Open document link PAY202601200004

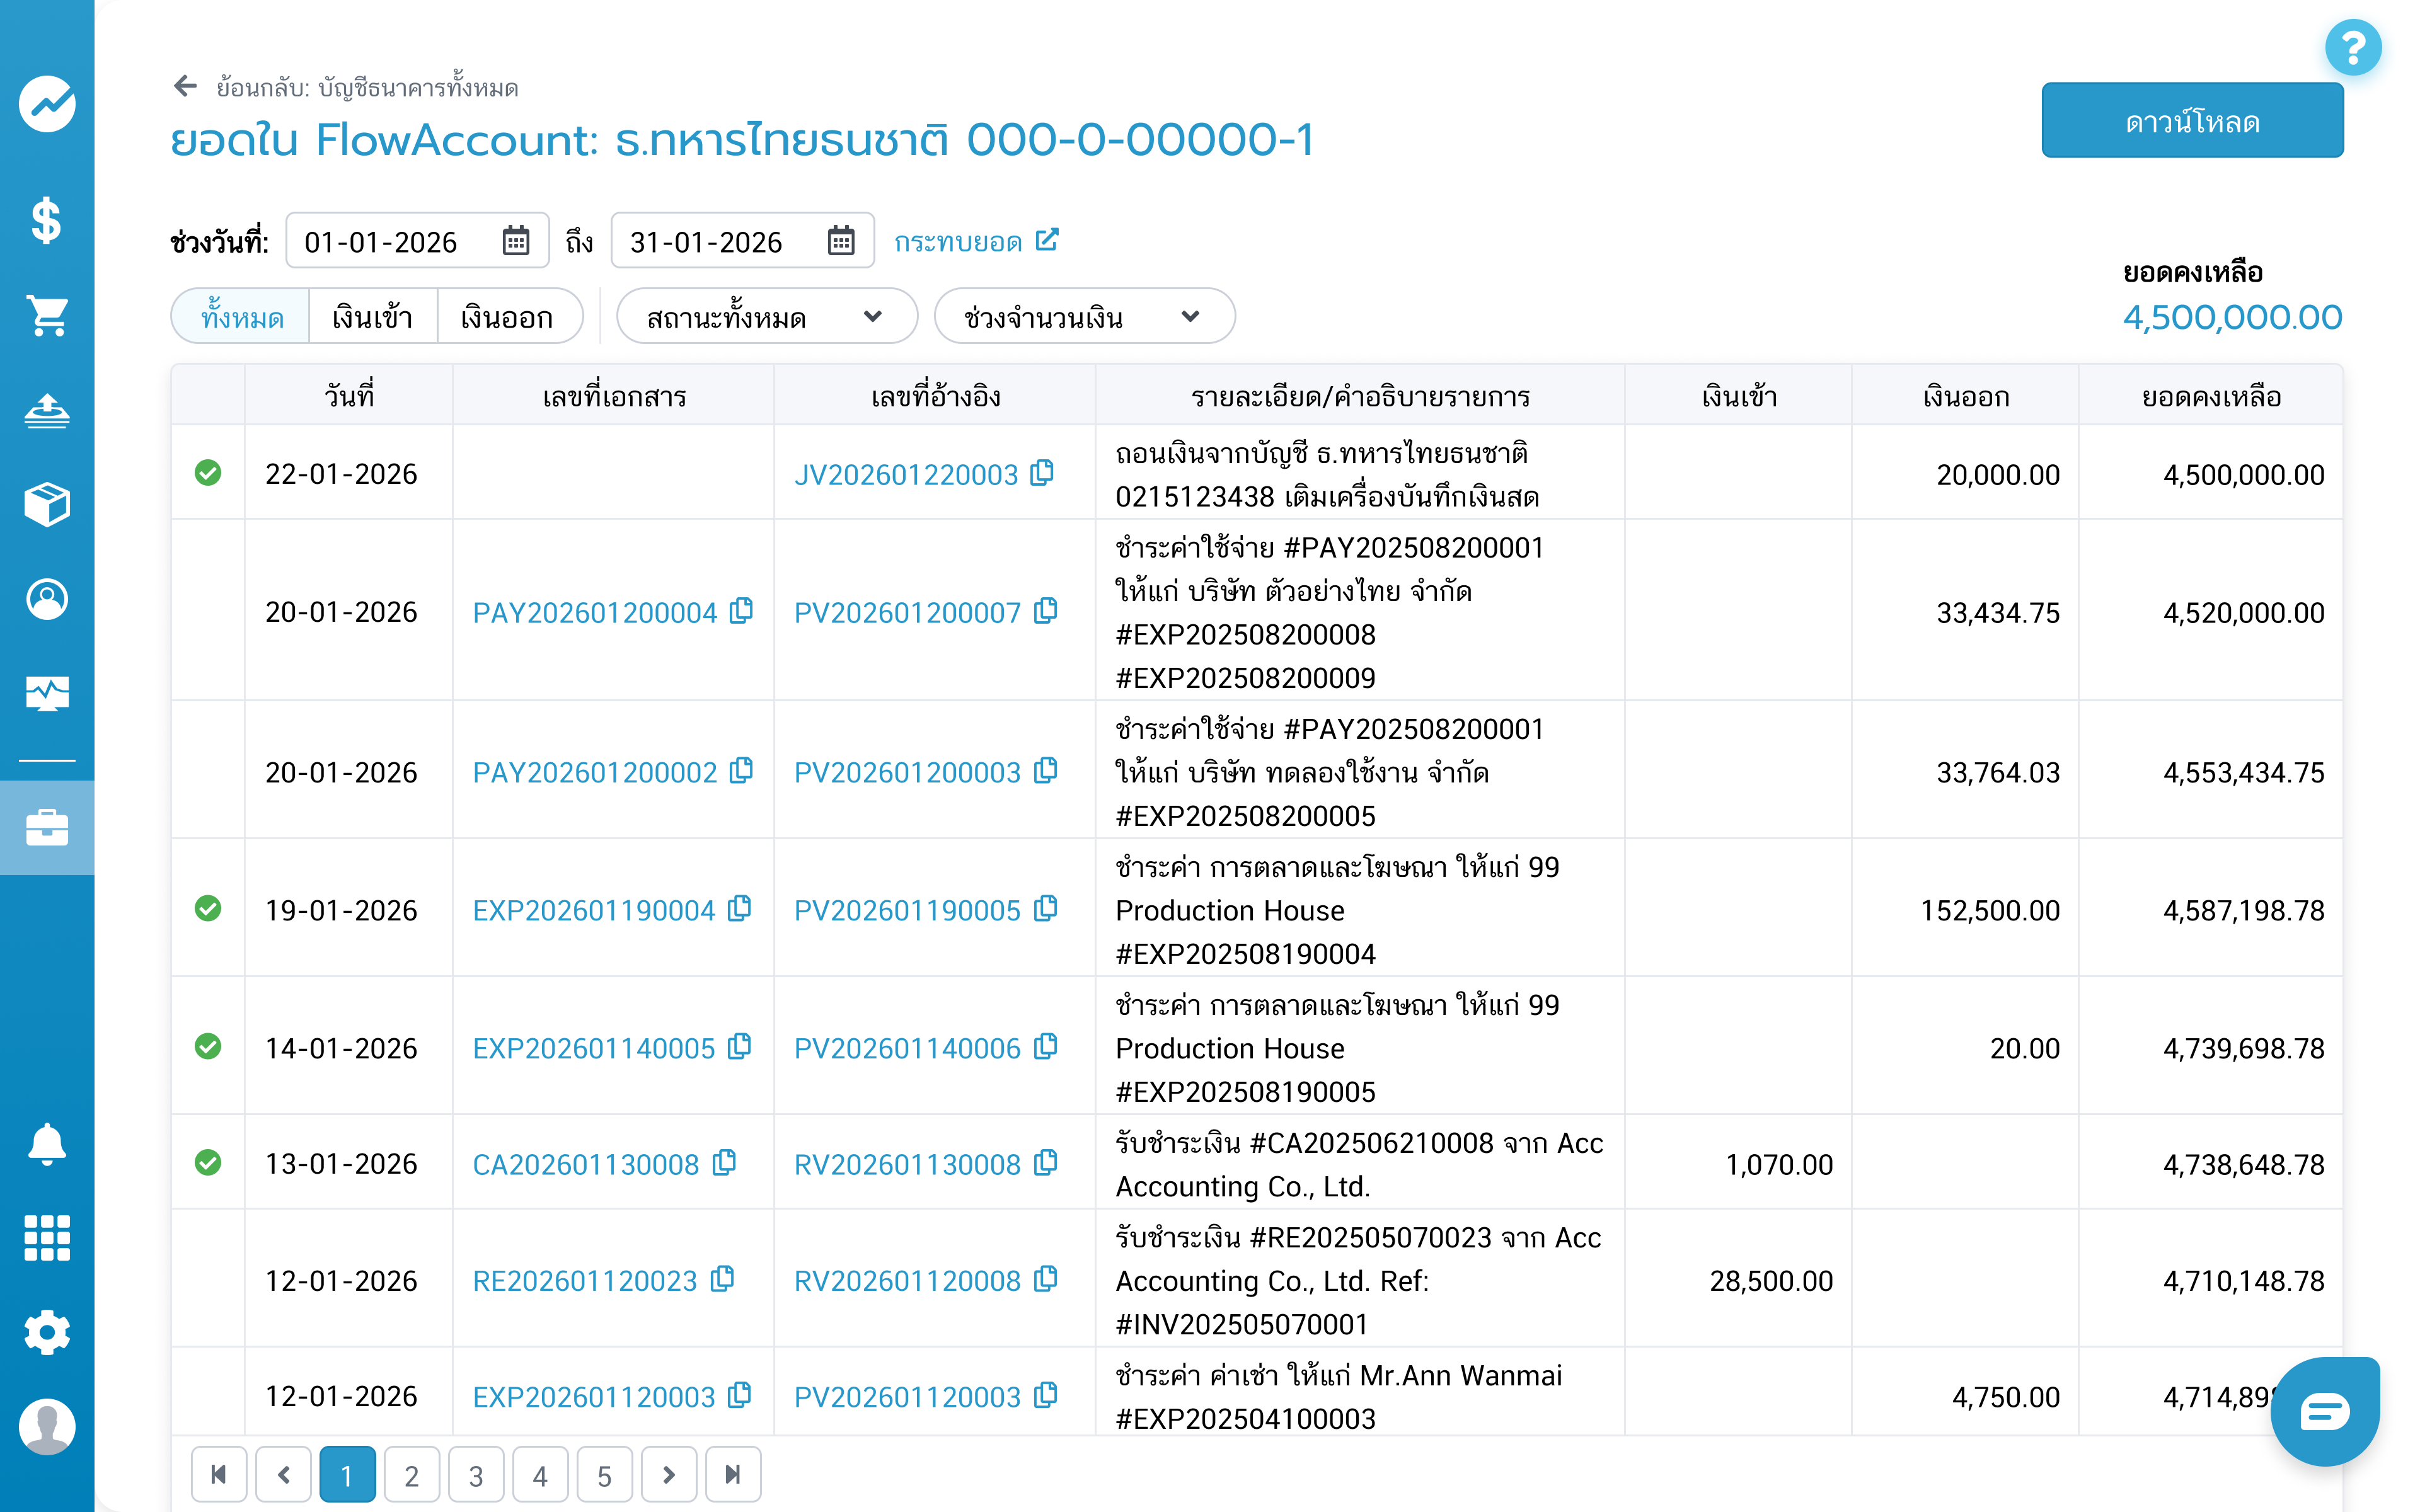pos(595,612)
